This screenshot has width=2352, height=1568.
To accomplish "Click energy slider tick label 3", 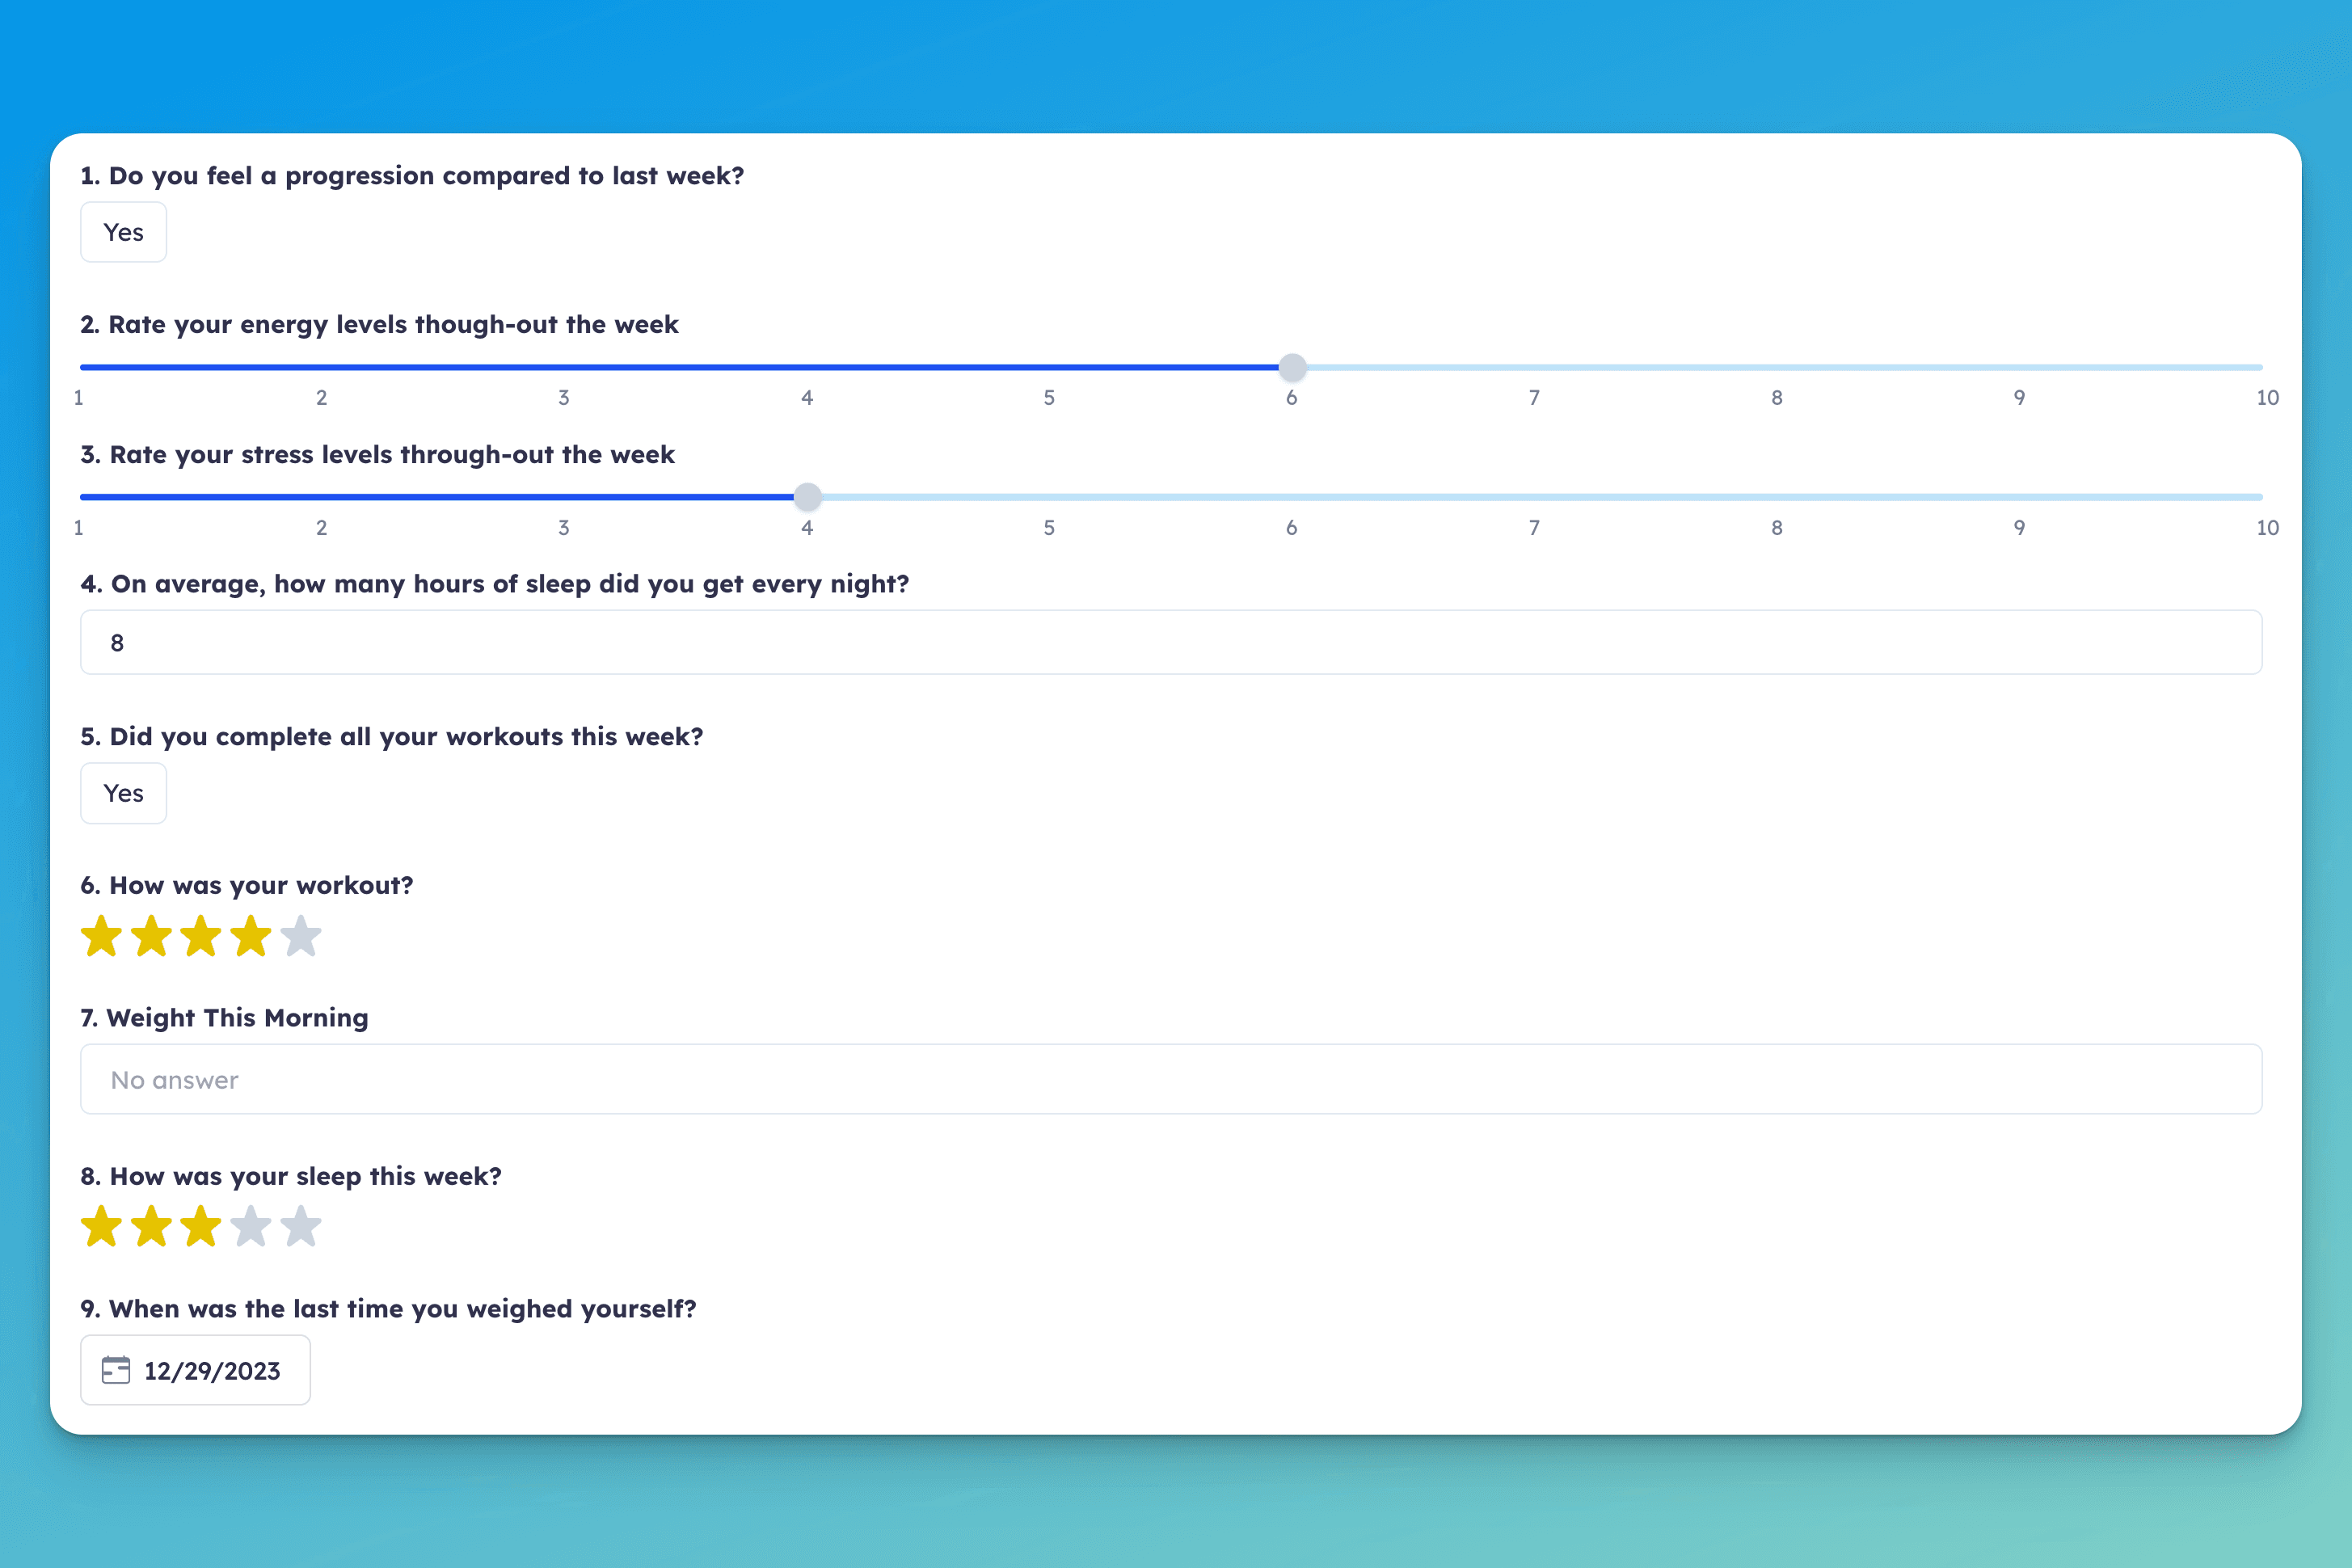I will coord(564,398).
